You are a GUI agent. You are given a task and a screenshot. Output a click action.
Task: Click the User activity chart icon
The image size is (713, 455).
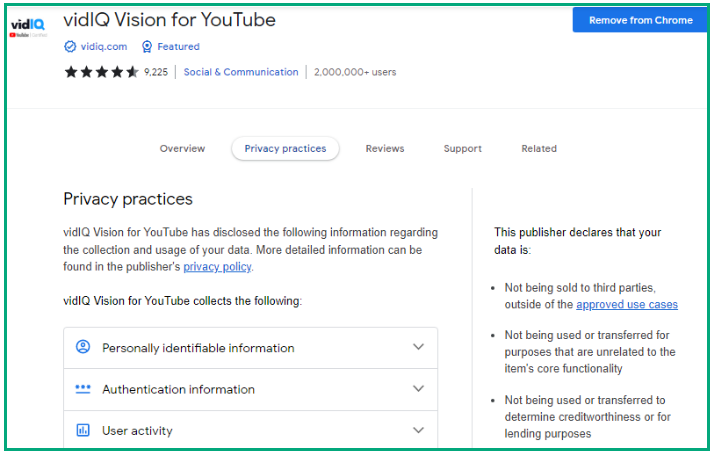point(83,430)
